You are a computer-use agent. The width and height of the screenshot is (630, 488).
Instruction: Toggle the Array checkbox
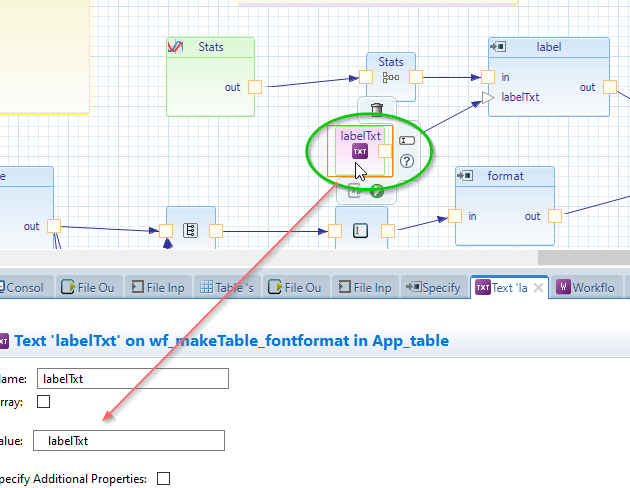click(x=43, y=402)
